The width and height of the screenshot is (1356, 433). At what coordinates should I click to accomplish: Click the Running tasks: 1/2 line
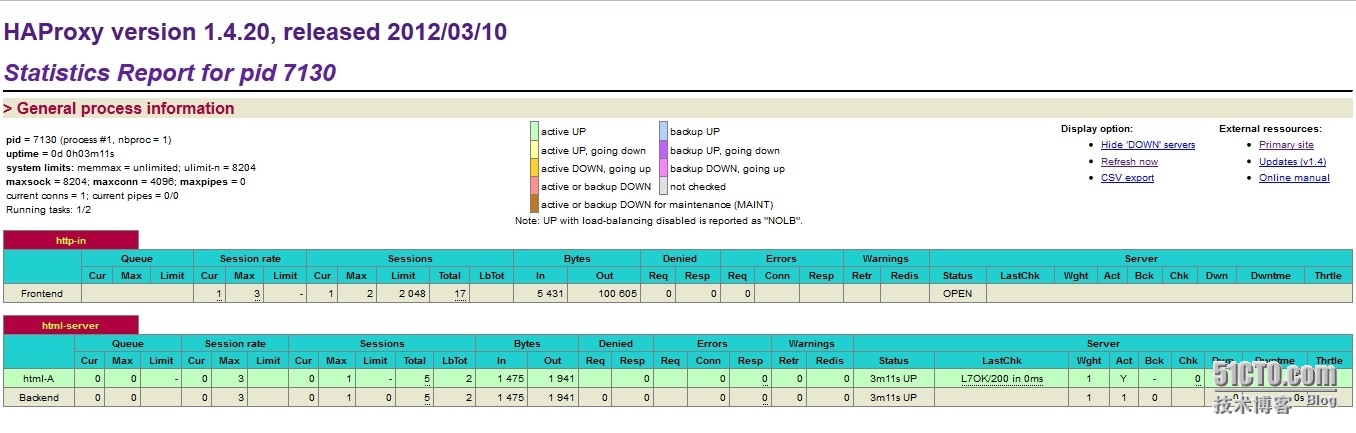coord(48,210)
